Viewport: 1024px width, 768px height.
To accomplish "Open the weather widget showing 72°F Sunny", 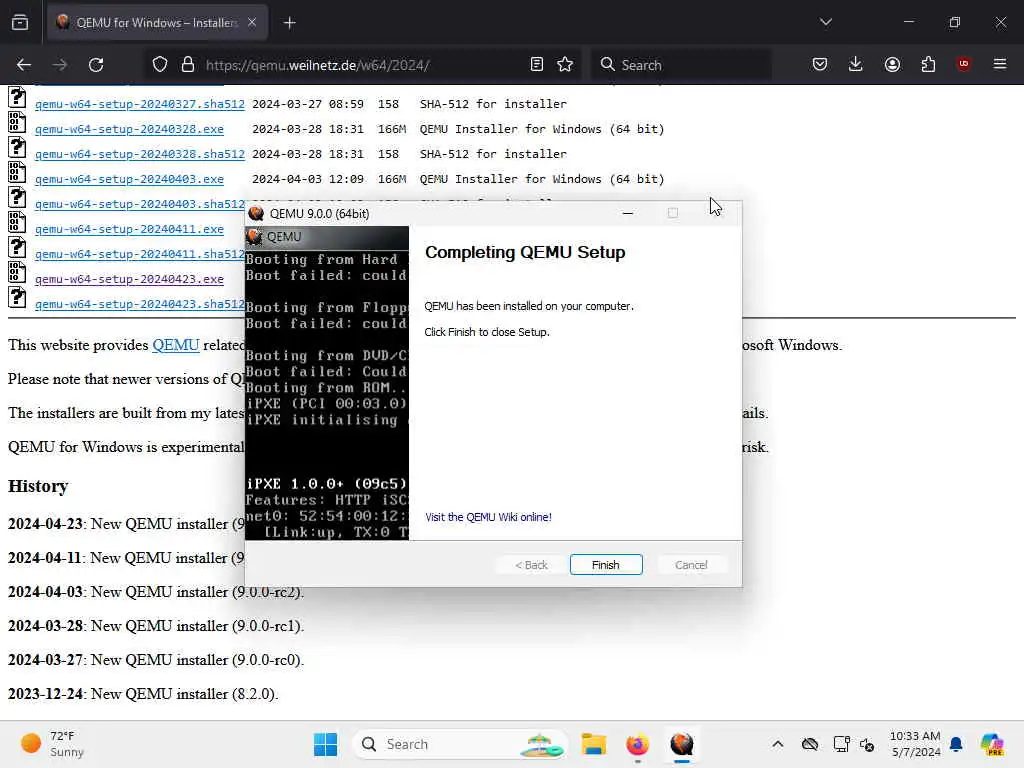I will tap(54, 744).
